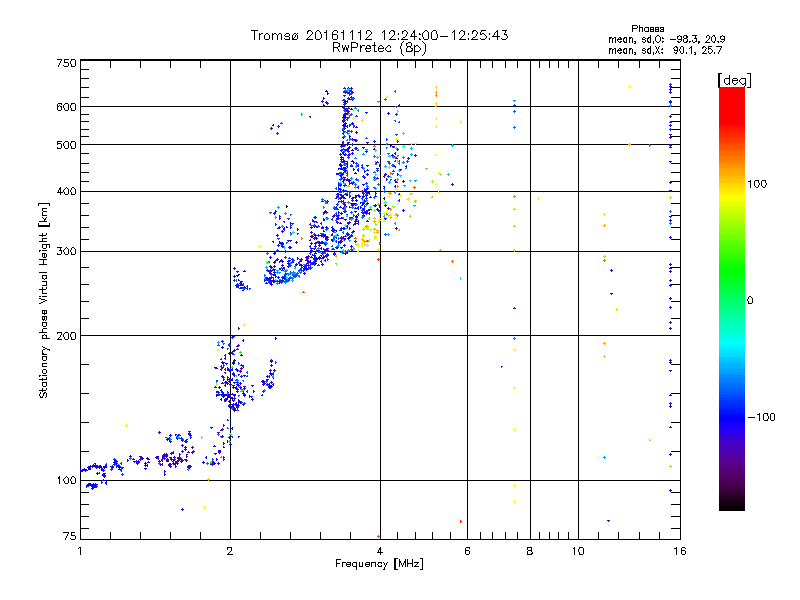
Task: Click the 'mean, sd,X: 90.1, 25.7' text
Action: (x=665, y=50)
